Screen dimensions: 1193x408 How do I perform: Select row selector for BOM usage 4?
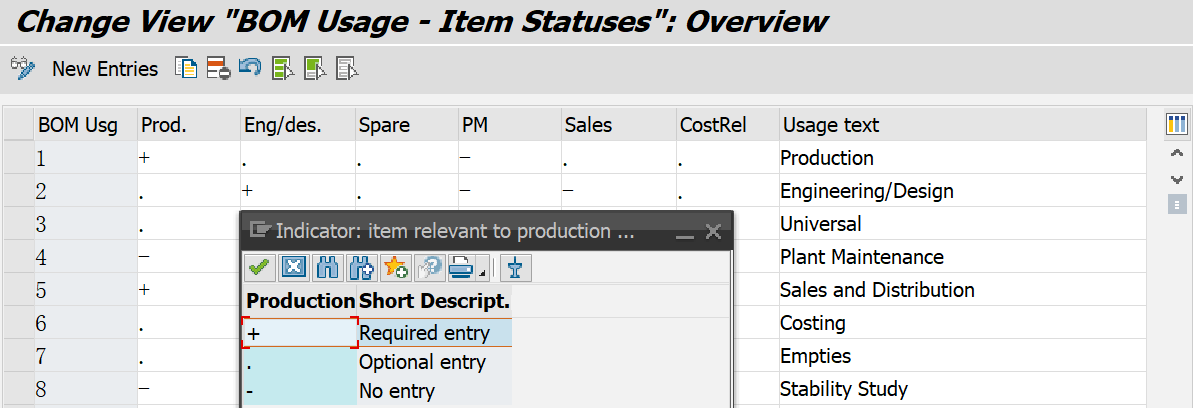point(19,257)
